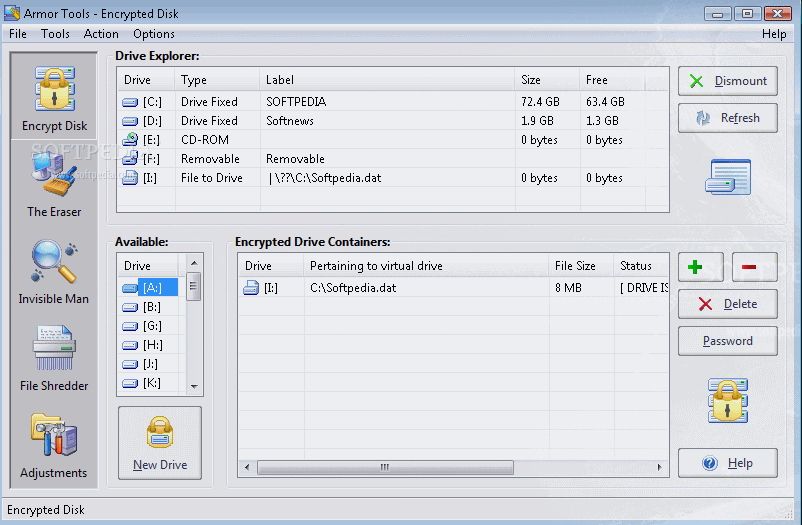Click the File Size column header

(x=581, y=266)
